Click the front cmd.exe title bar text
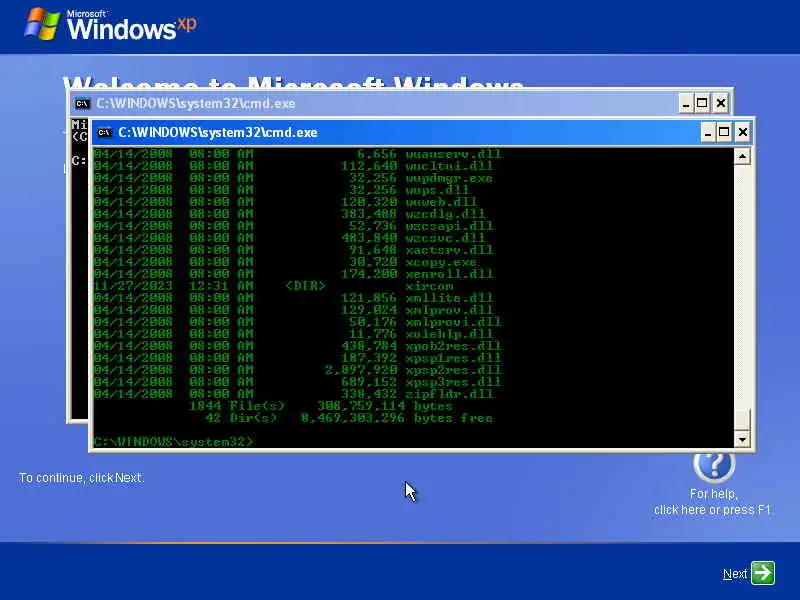Screen dimensions: 800x600 click(x=218, y=133)
